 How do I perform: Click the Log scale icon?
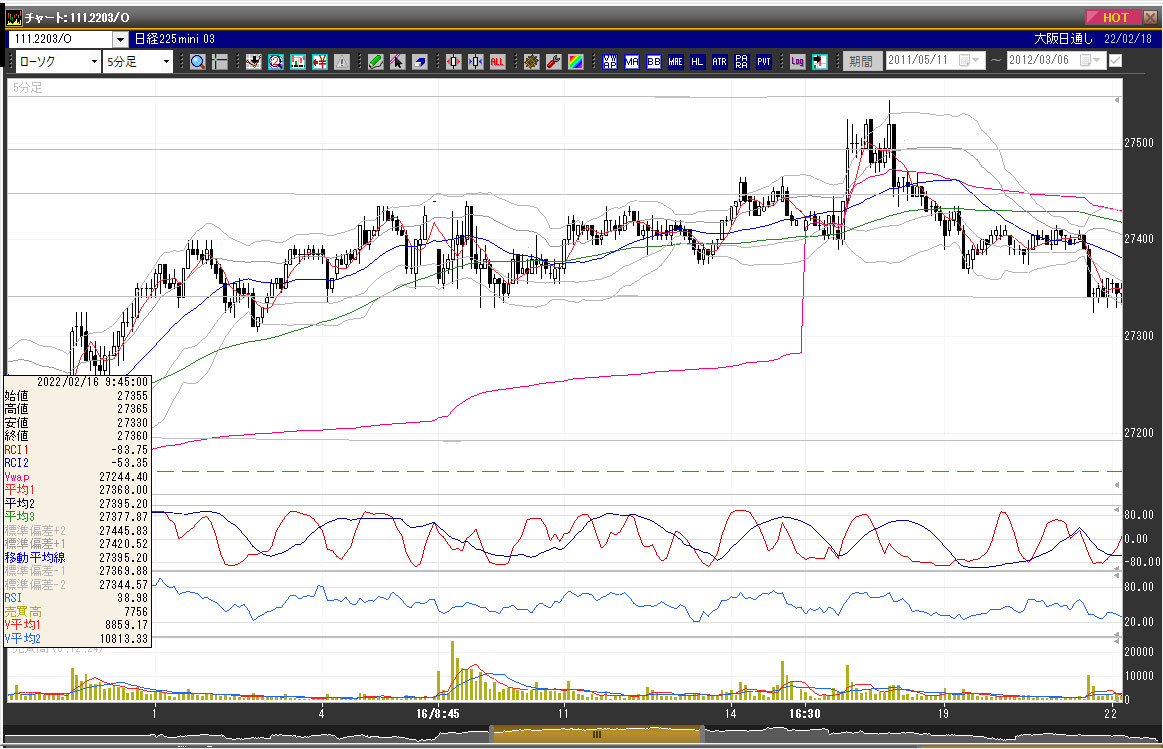point(797,62)
